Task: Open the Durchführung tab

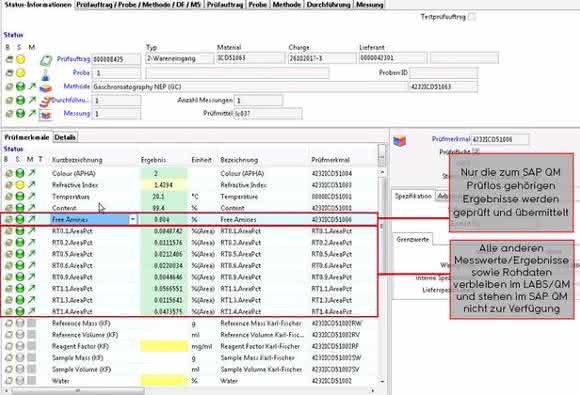Action: 328,5
